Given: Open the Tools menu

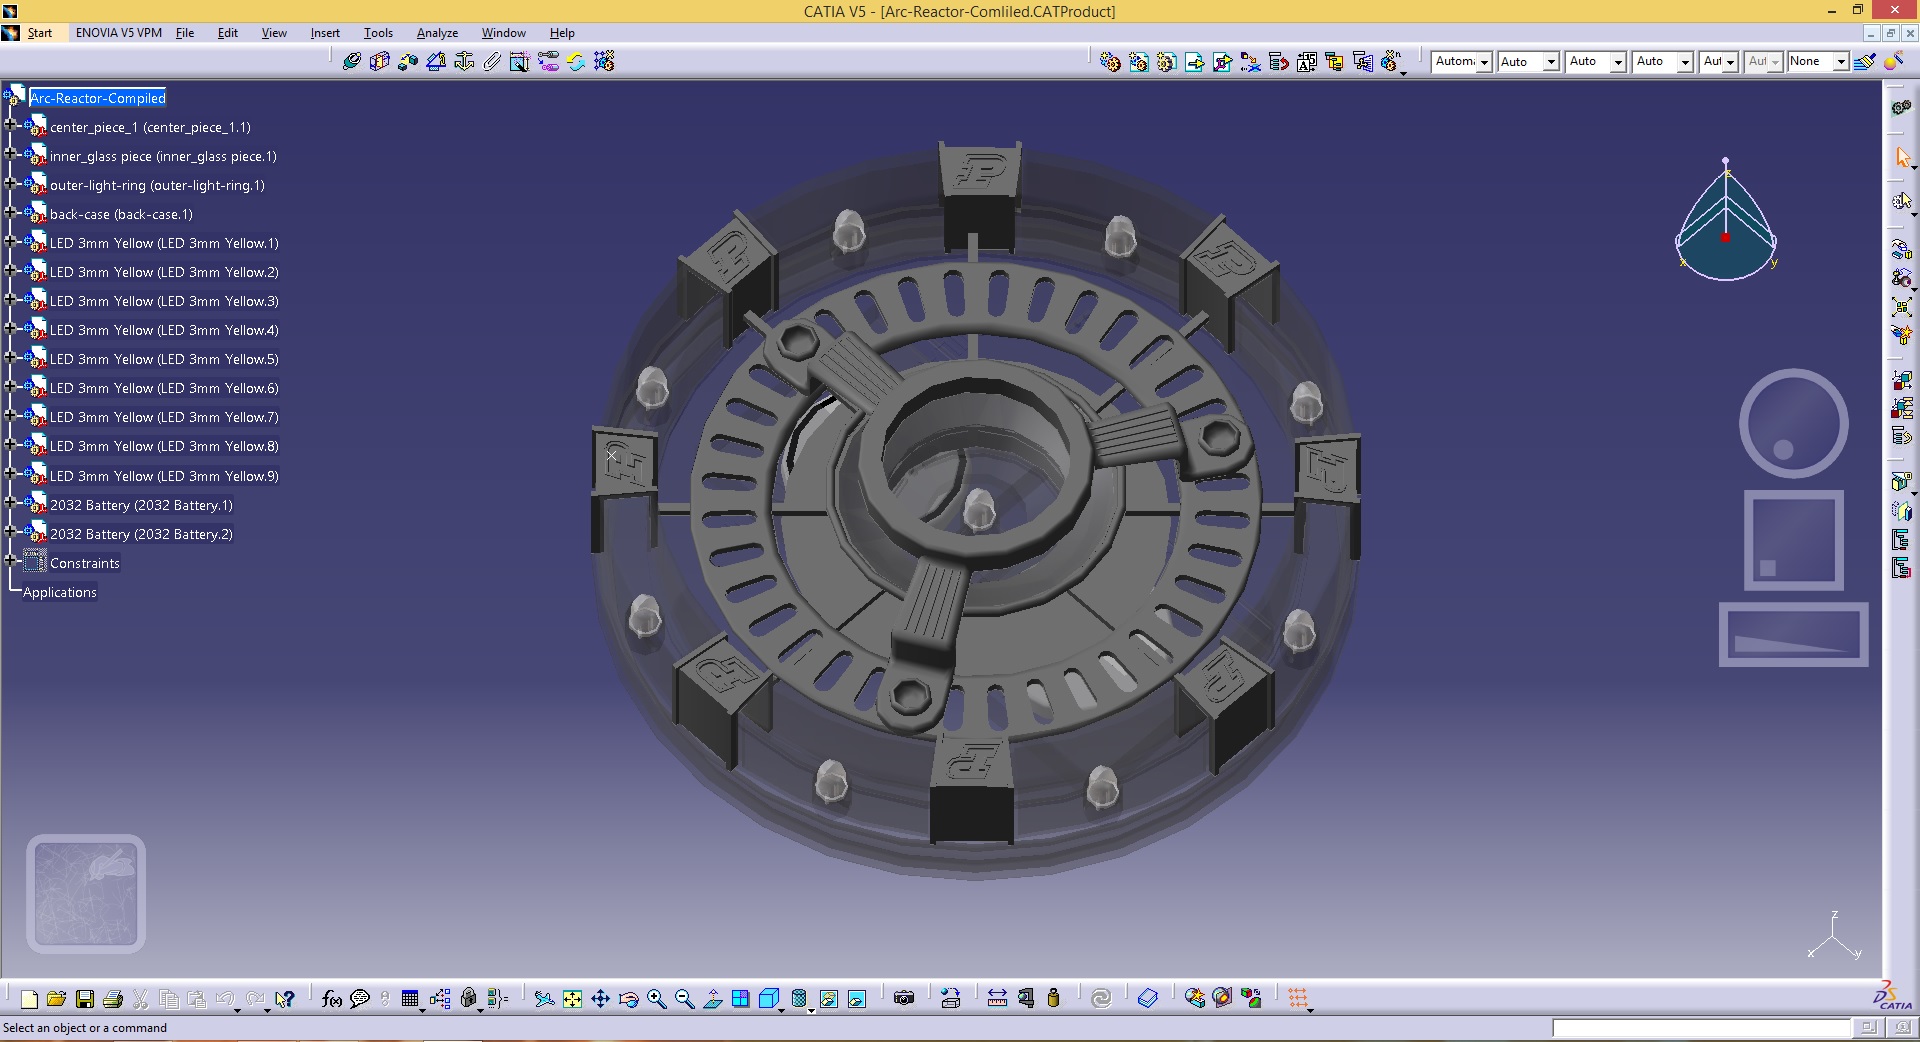Looking at the screenshot, I should point(378,33).
